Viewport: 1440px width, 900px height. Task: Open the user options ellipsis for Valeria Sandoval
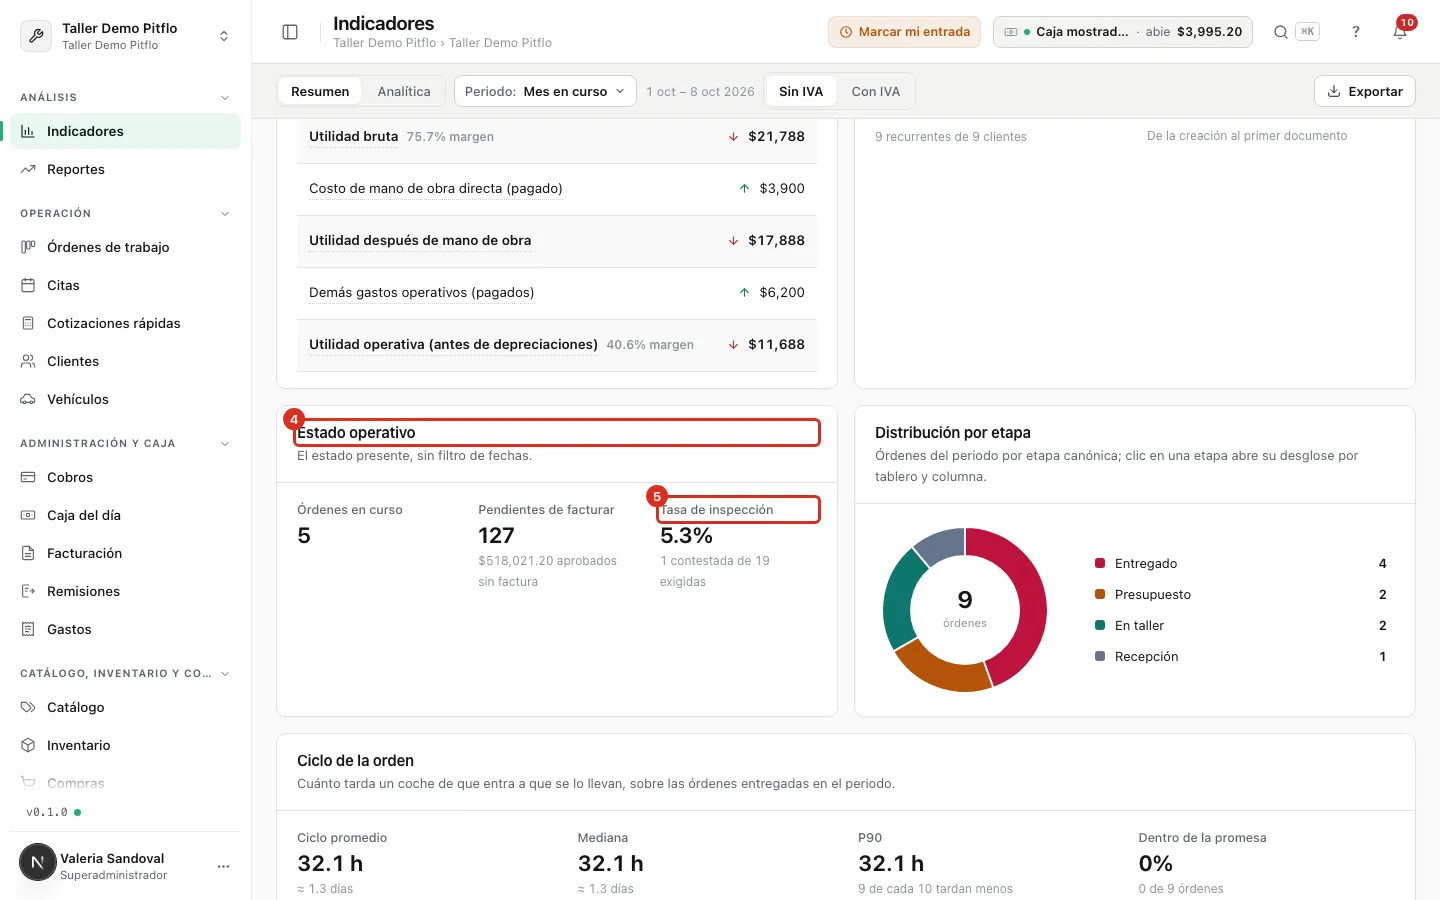[x=223, y=866]
